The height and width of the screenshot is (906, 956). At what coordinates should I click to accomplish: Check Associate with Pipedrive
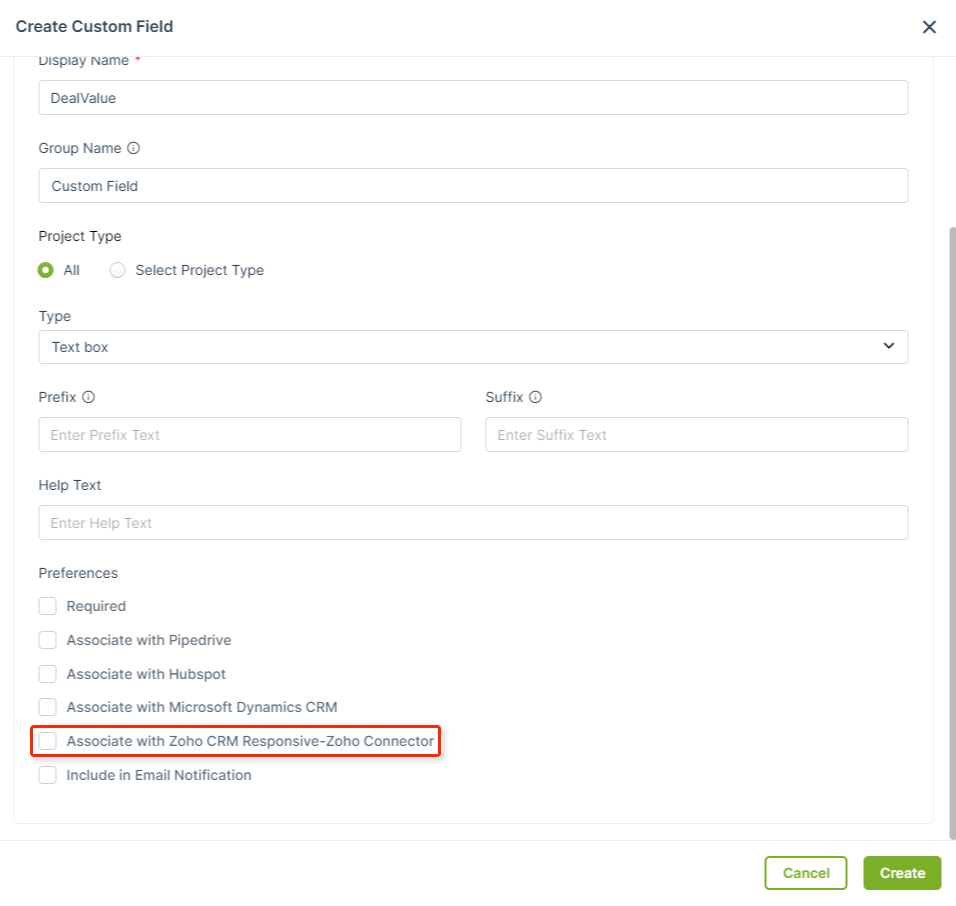48,640
